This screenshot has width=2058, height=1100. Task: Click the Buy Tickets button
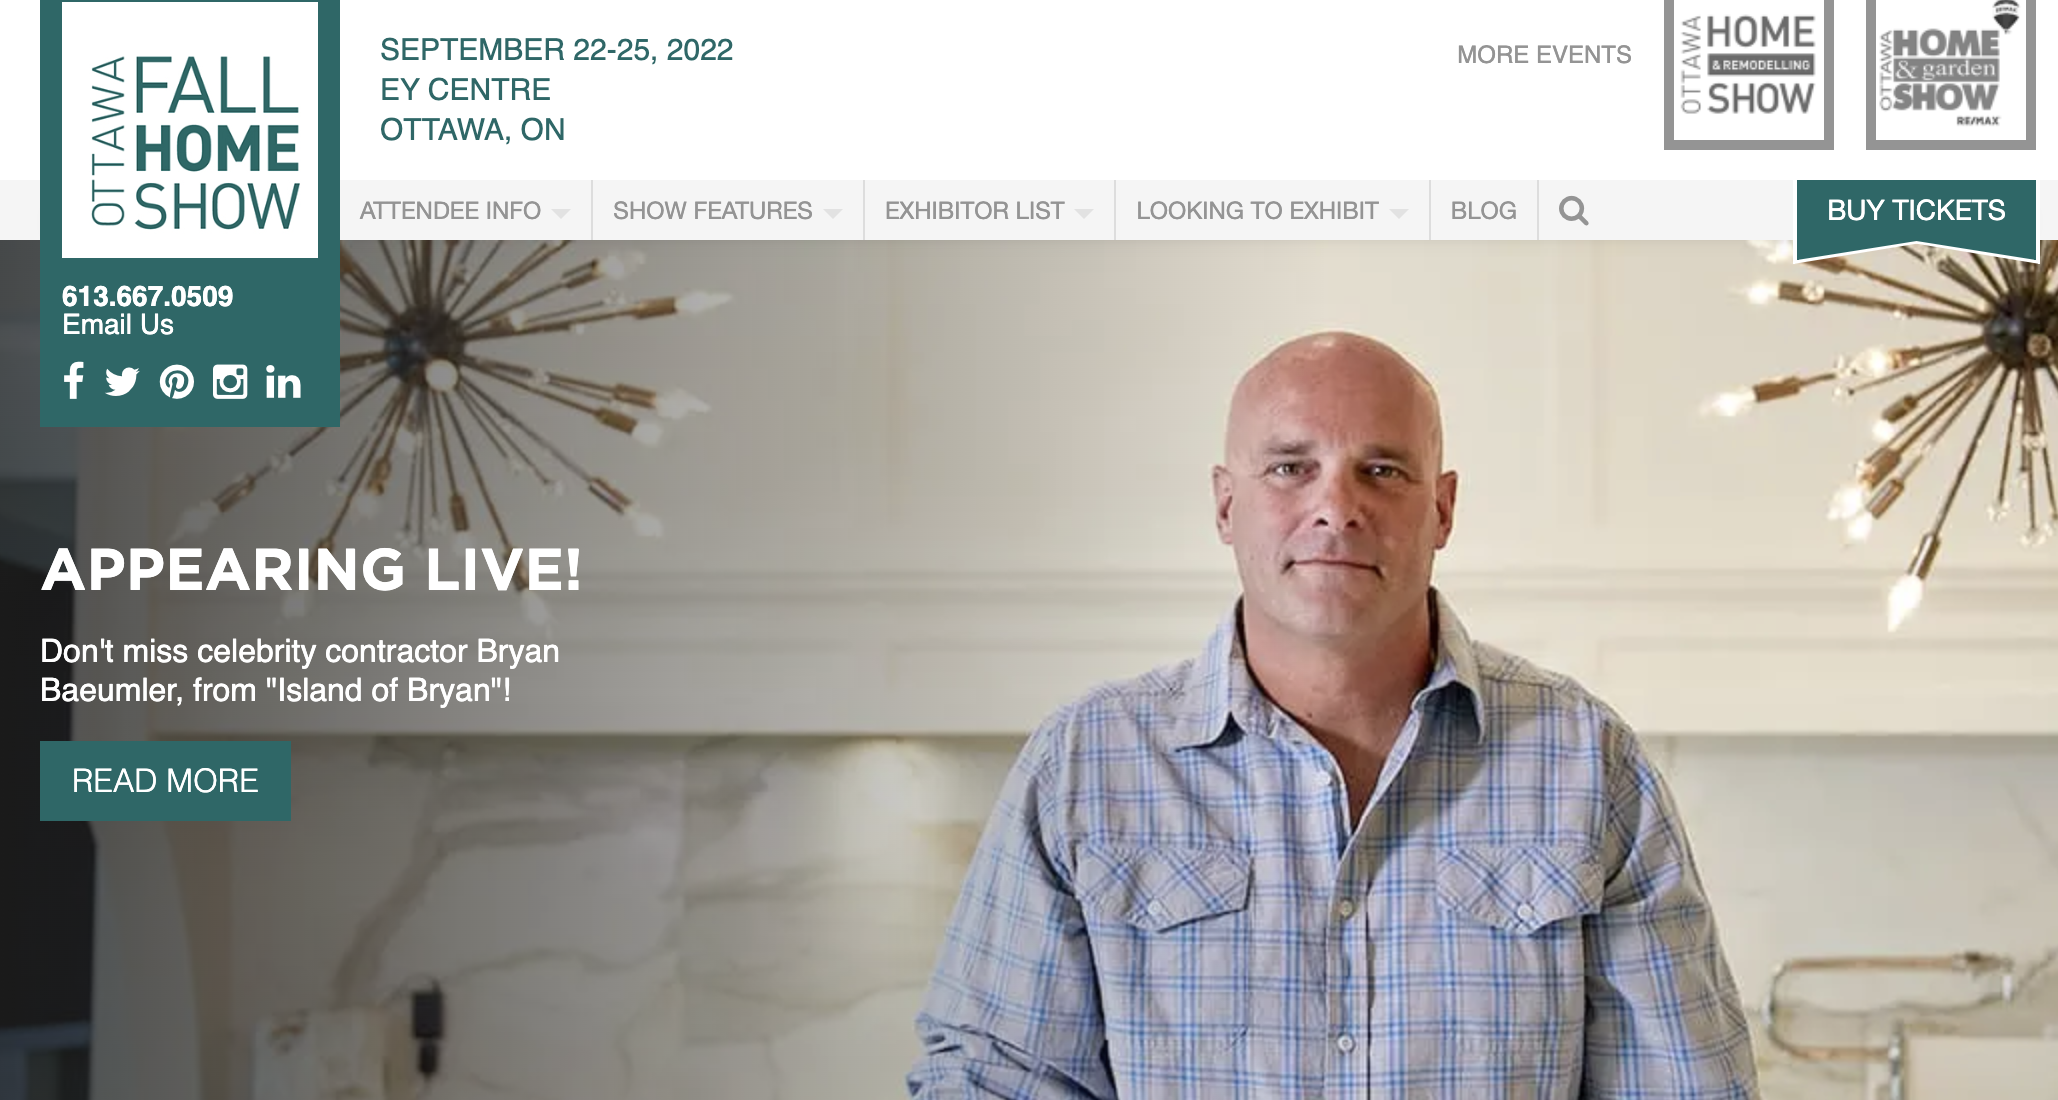(x=1916, y=211)
